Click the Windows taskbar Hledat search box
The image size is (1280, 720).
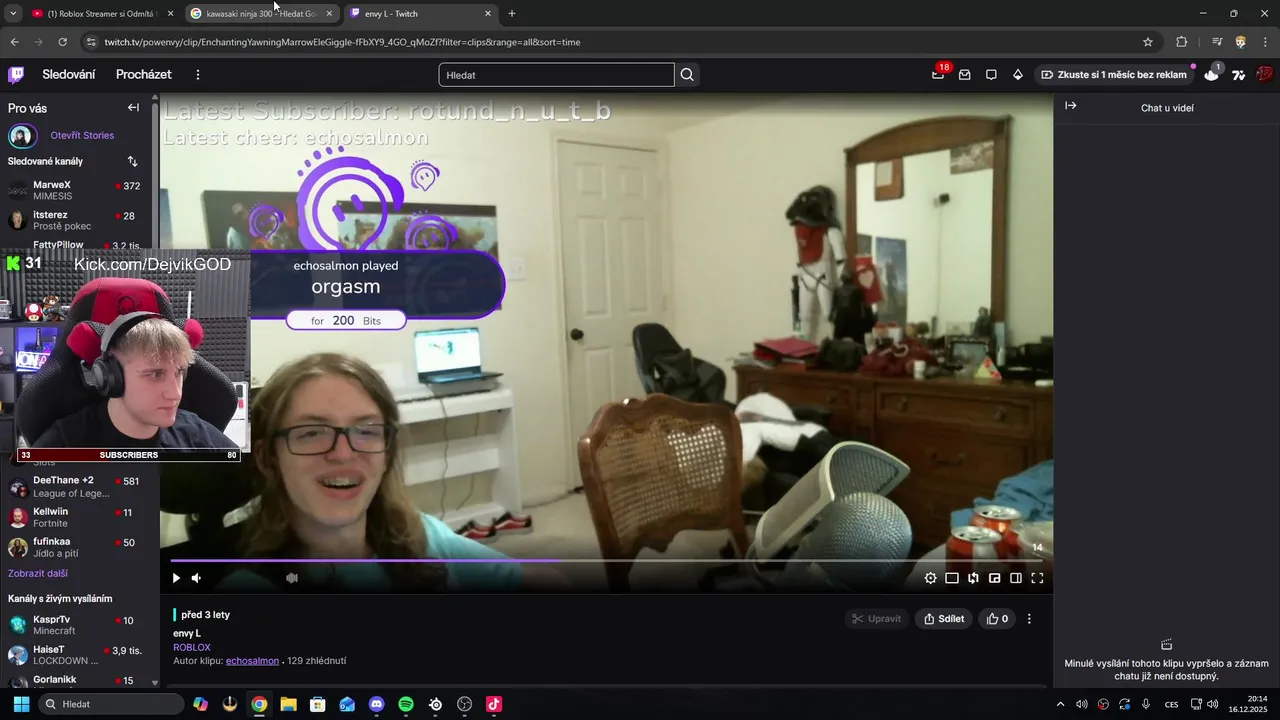(x=110, y=704)
